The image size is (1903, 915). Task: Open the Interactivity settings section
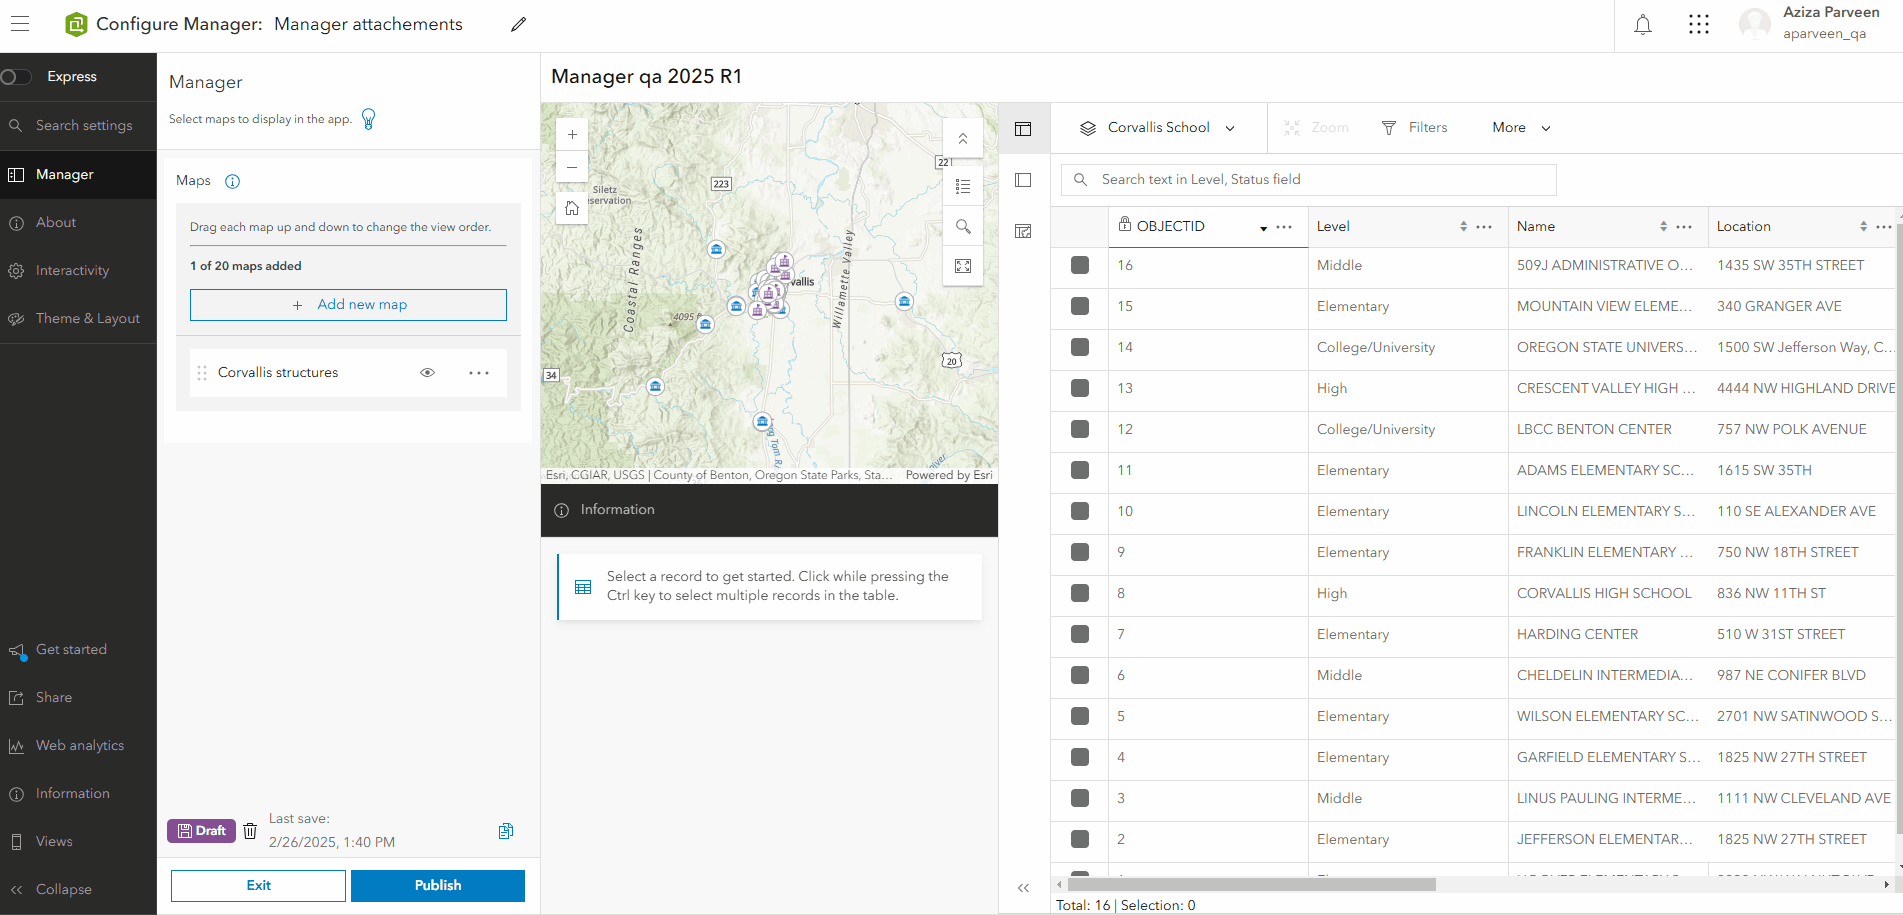tap(73, 270)
